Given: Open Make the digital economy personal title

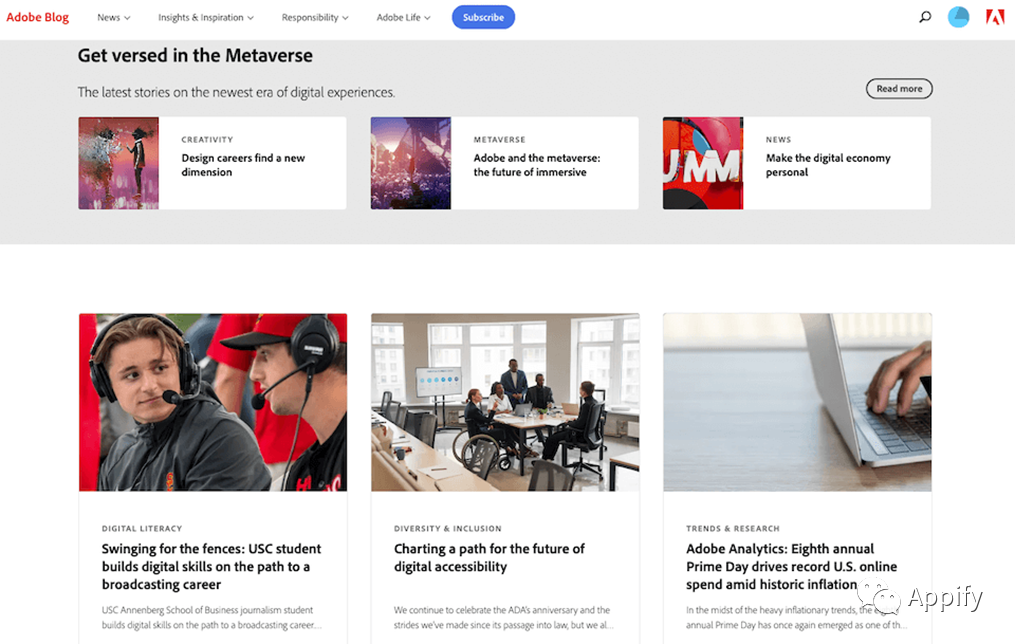Looking at the screenshot, I should click(x=828, y=165).
